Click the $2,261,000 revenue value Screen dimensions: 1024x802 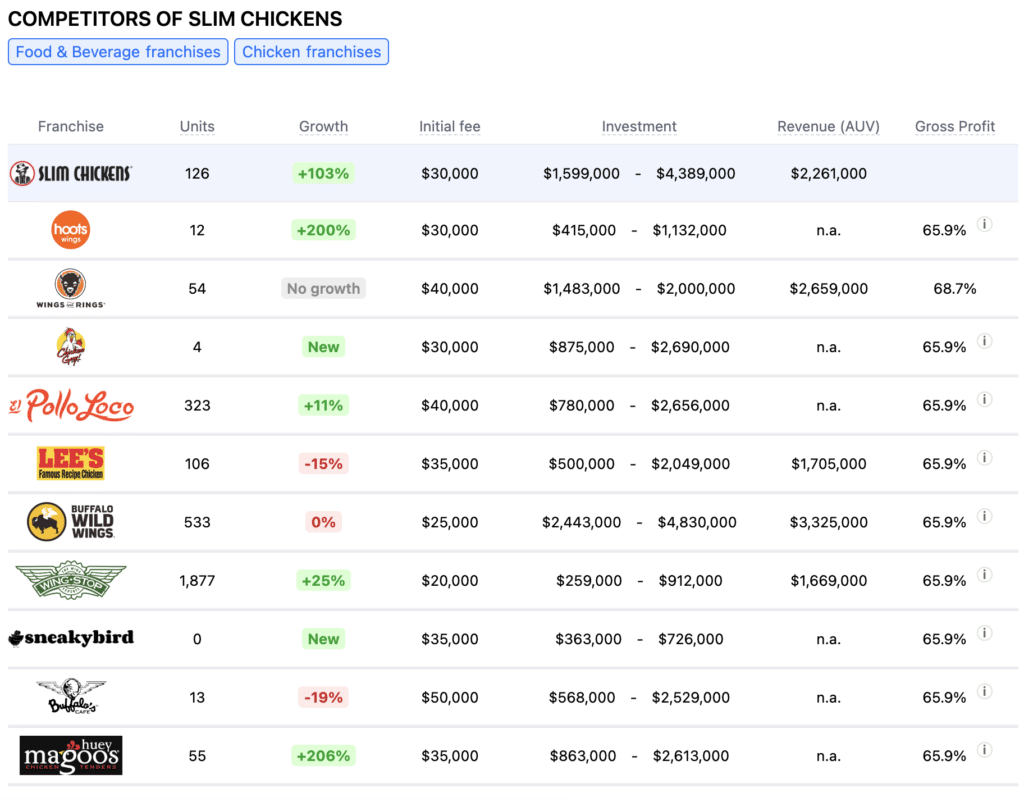point(829,174)
